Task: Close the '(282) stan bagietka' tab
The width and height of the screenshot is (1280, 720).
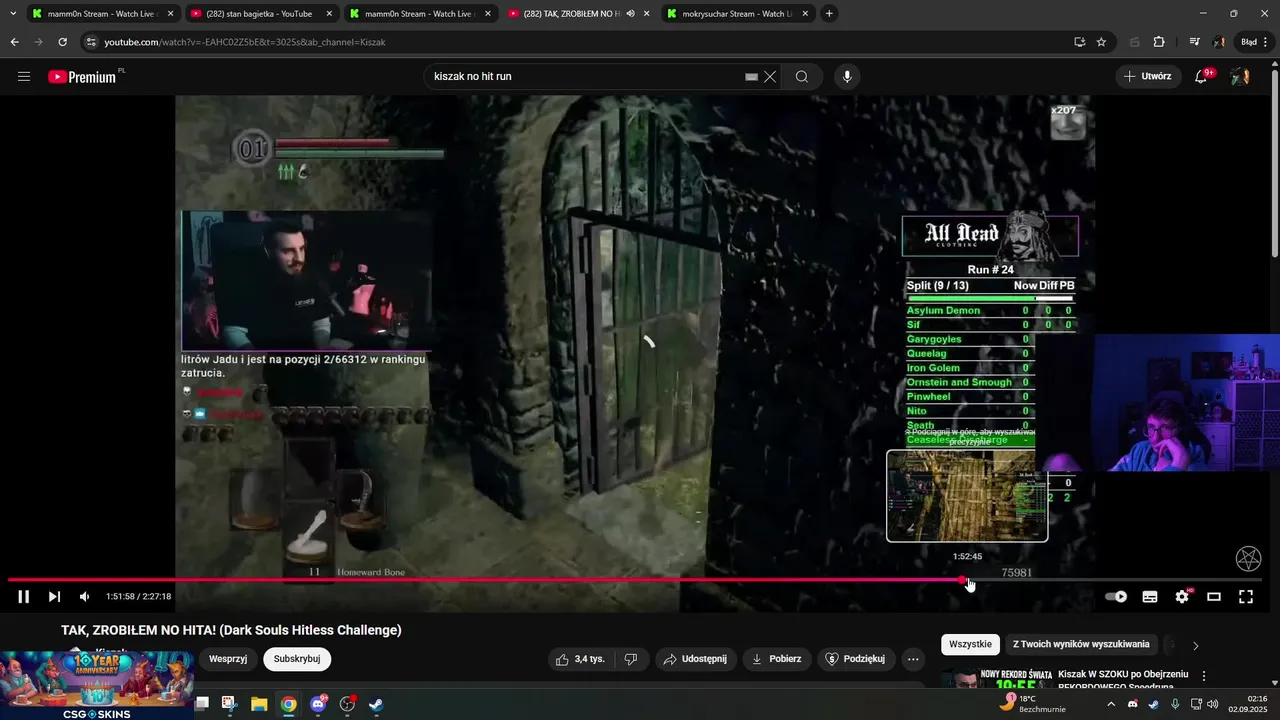Action: (x=328, y=14)
